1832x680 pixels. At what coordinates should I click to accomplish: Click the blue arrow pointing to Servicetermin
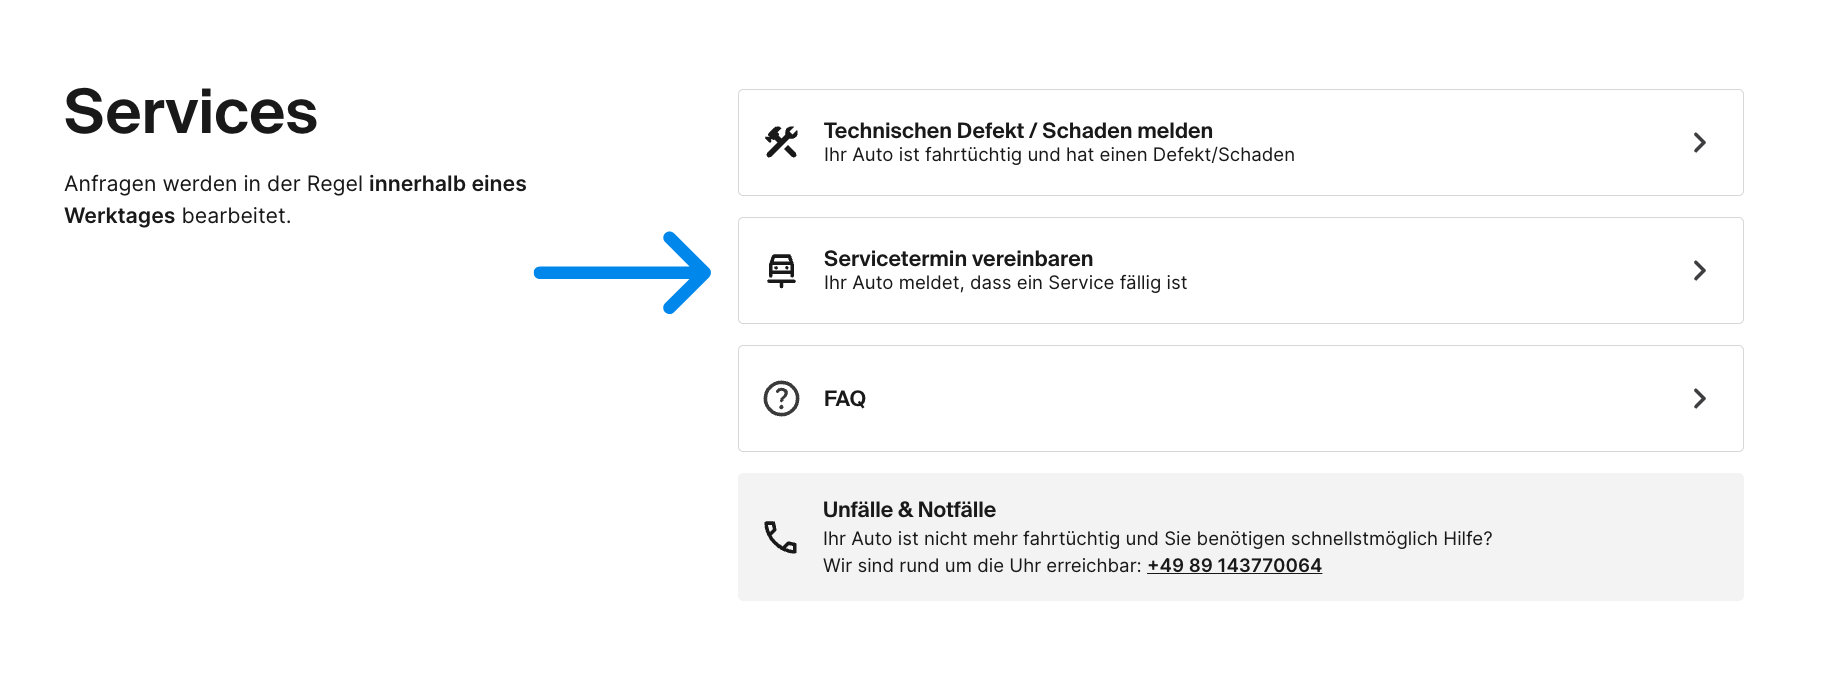[622, 272]
